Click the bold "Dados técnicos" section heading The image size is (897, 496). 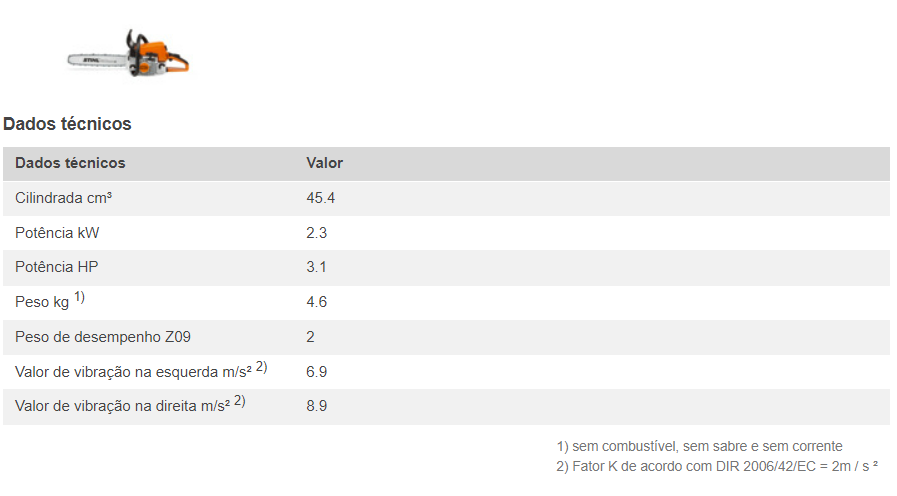coord(67,124)
